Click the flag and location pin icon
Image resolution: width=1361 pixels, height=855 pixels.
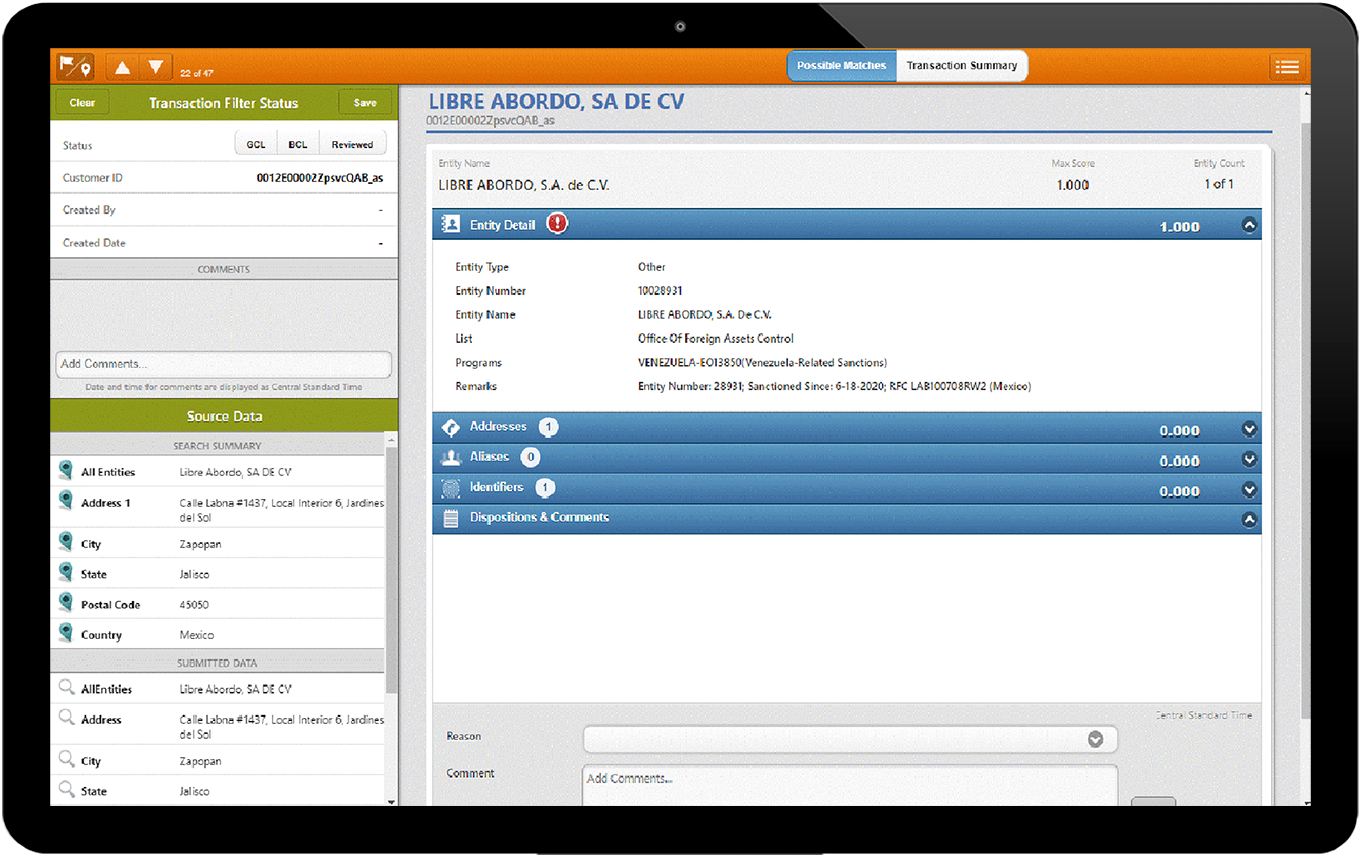pyautogui.click(x=75, y=67)
